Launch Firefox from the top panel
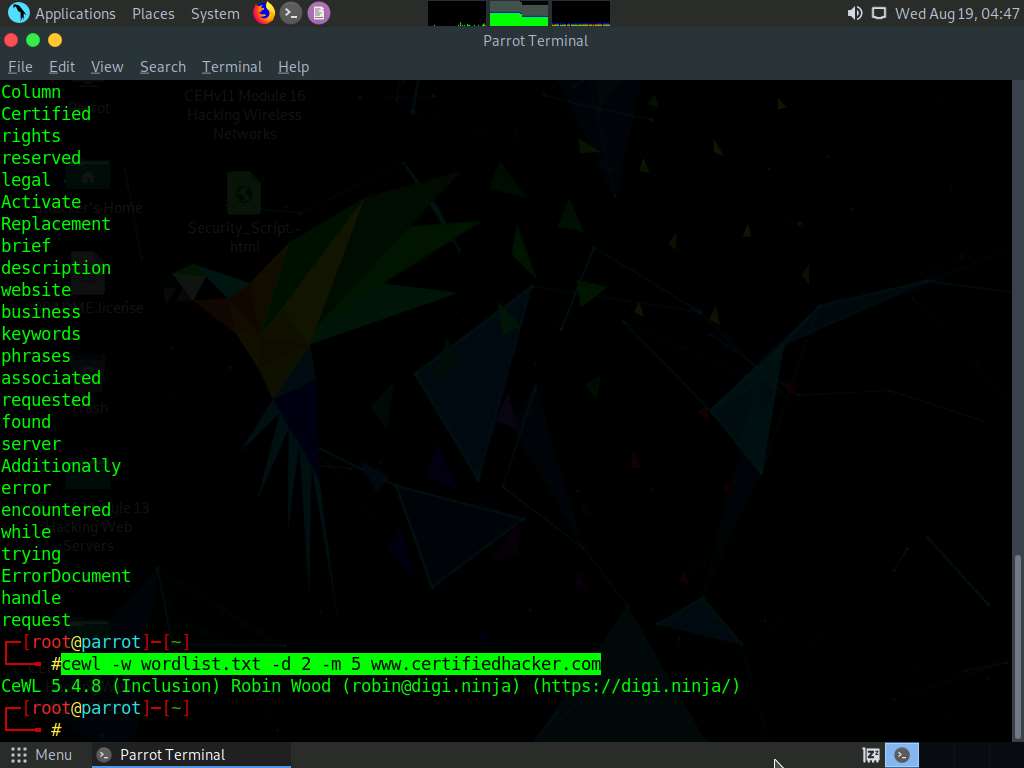 pyautogui.click(x=264, y=12)
